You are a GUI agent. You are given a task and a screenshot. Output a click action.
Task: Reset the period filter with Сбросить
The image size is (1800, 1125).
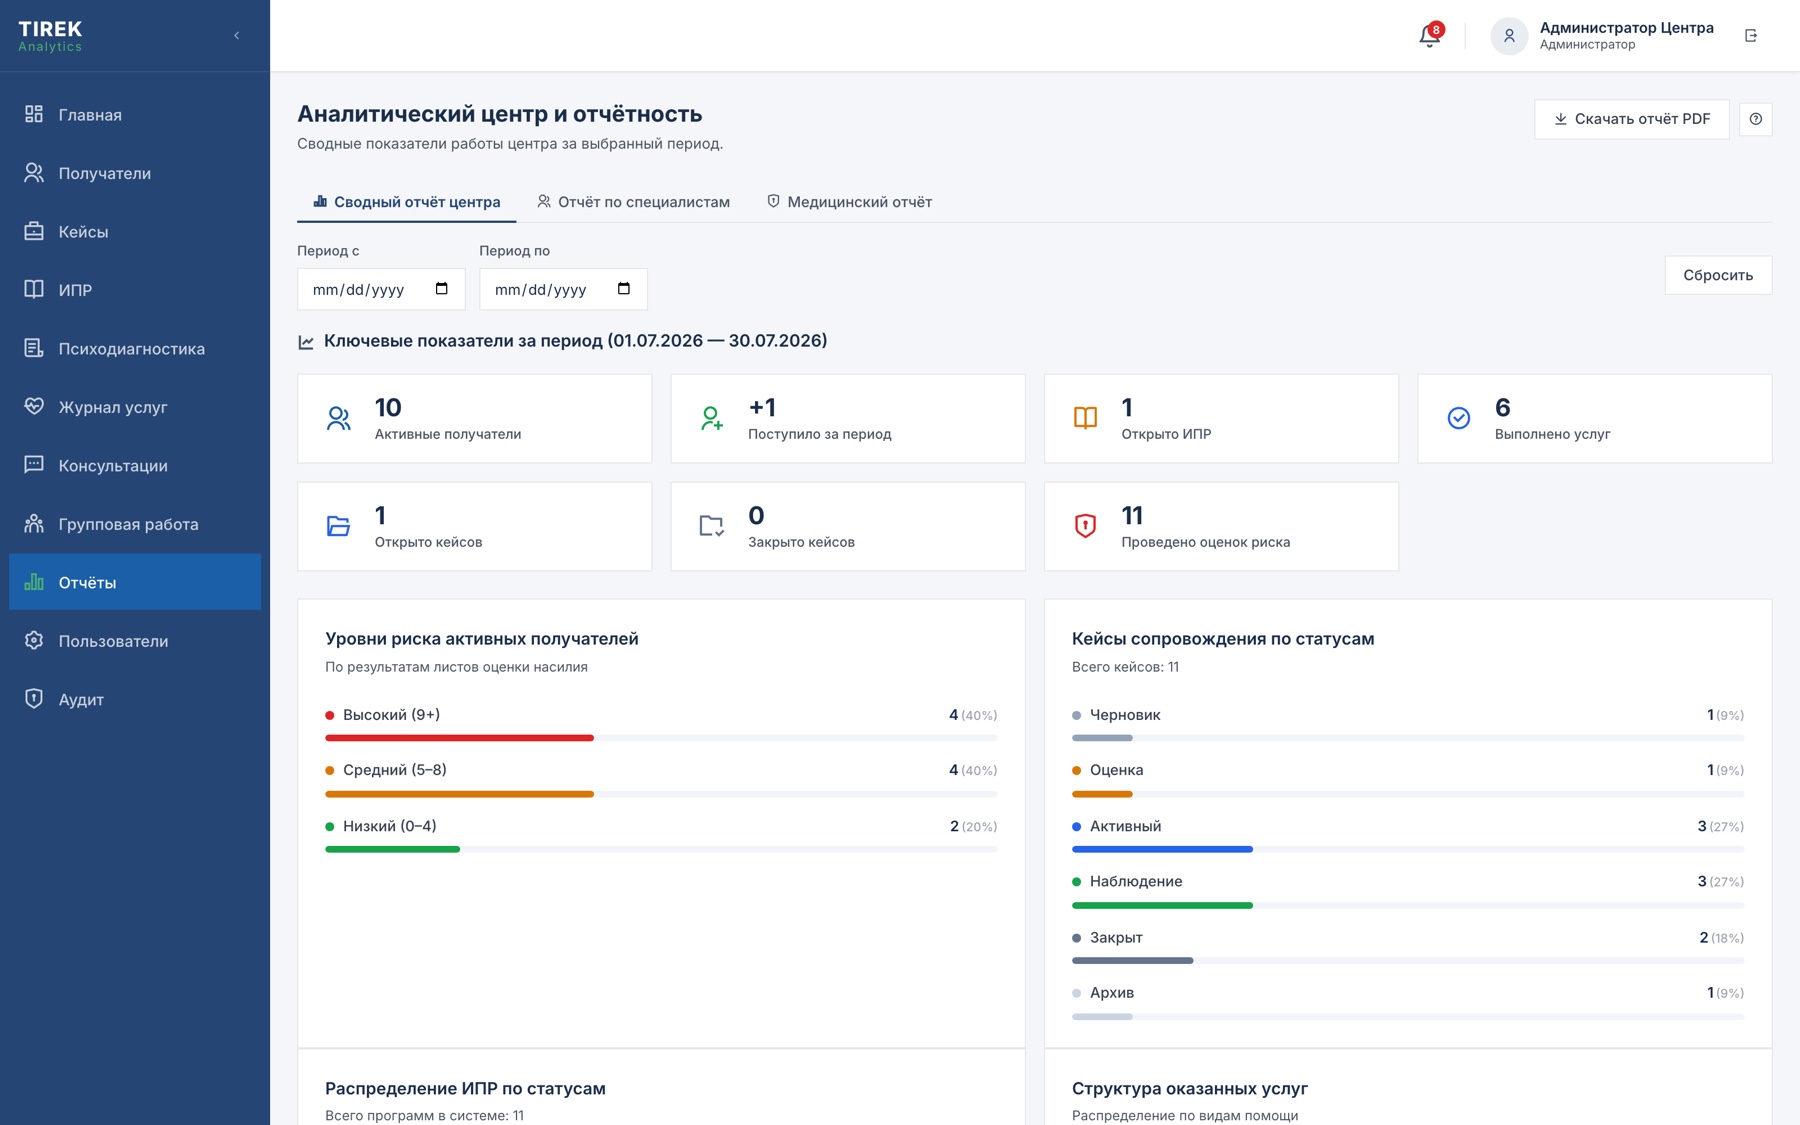pyautogui.click(x=1718, y=275)
